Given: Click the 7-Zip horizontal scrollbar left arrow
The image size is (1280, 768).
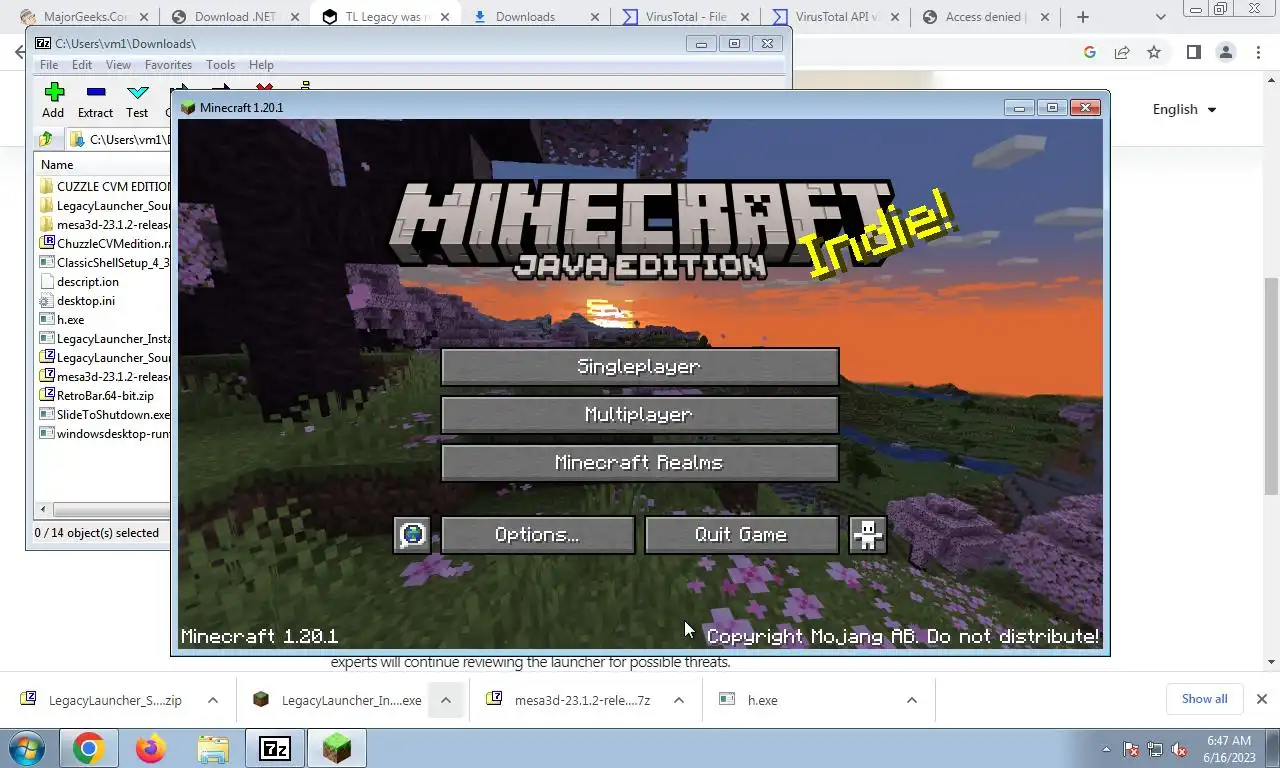Looking at the screenshot, I should (x=42, y=510).
